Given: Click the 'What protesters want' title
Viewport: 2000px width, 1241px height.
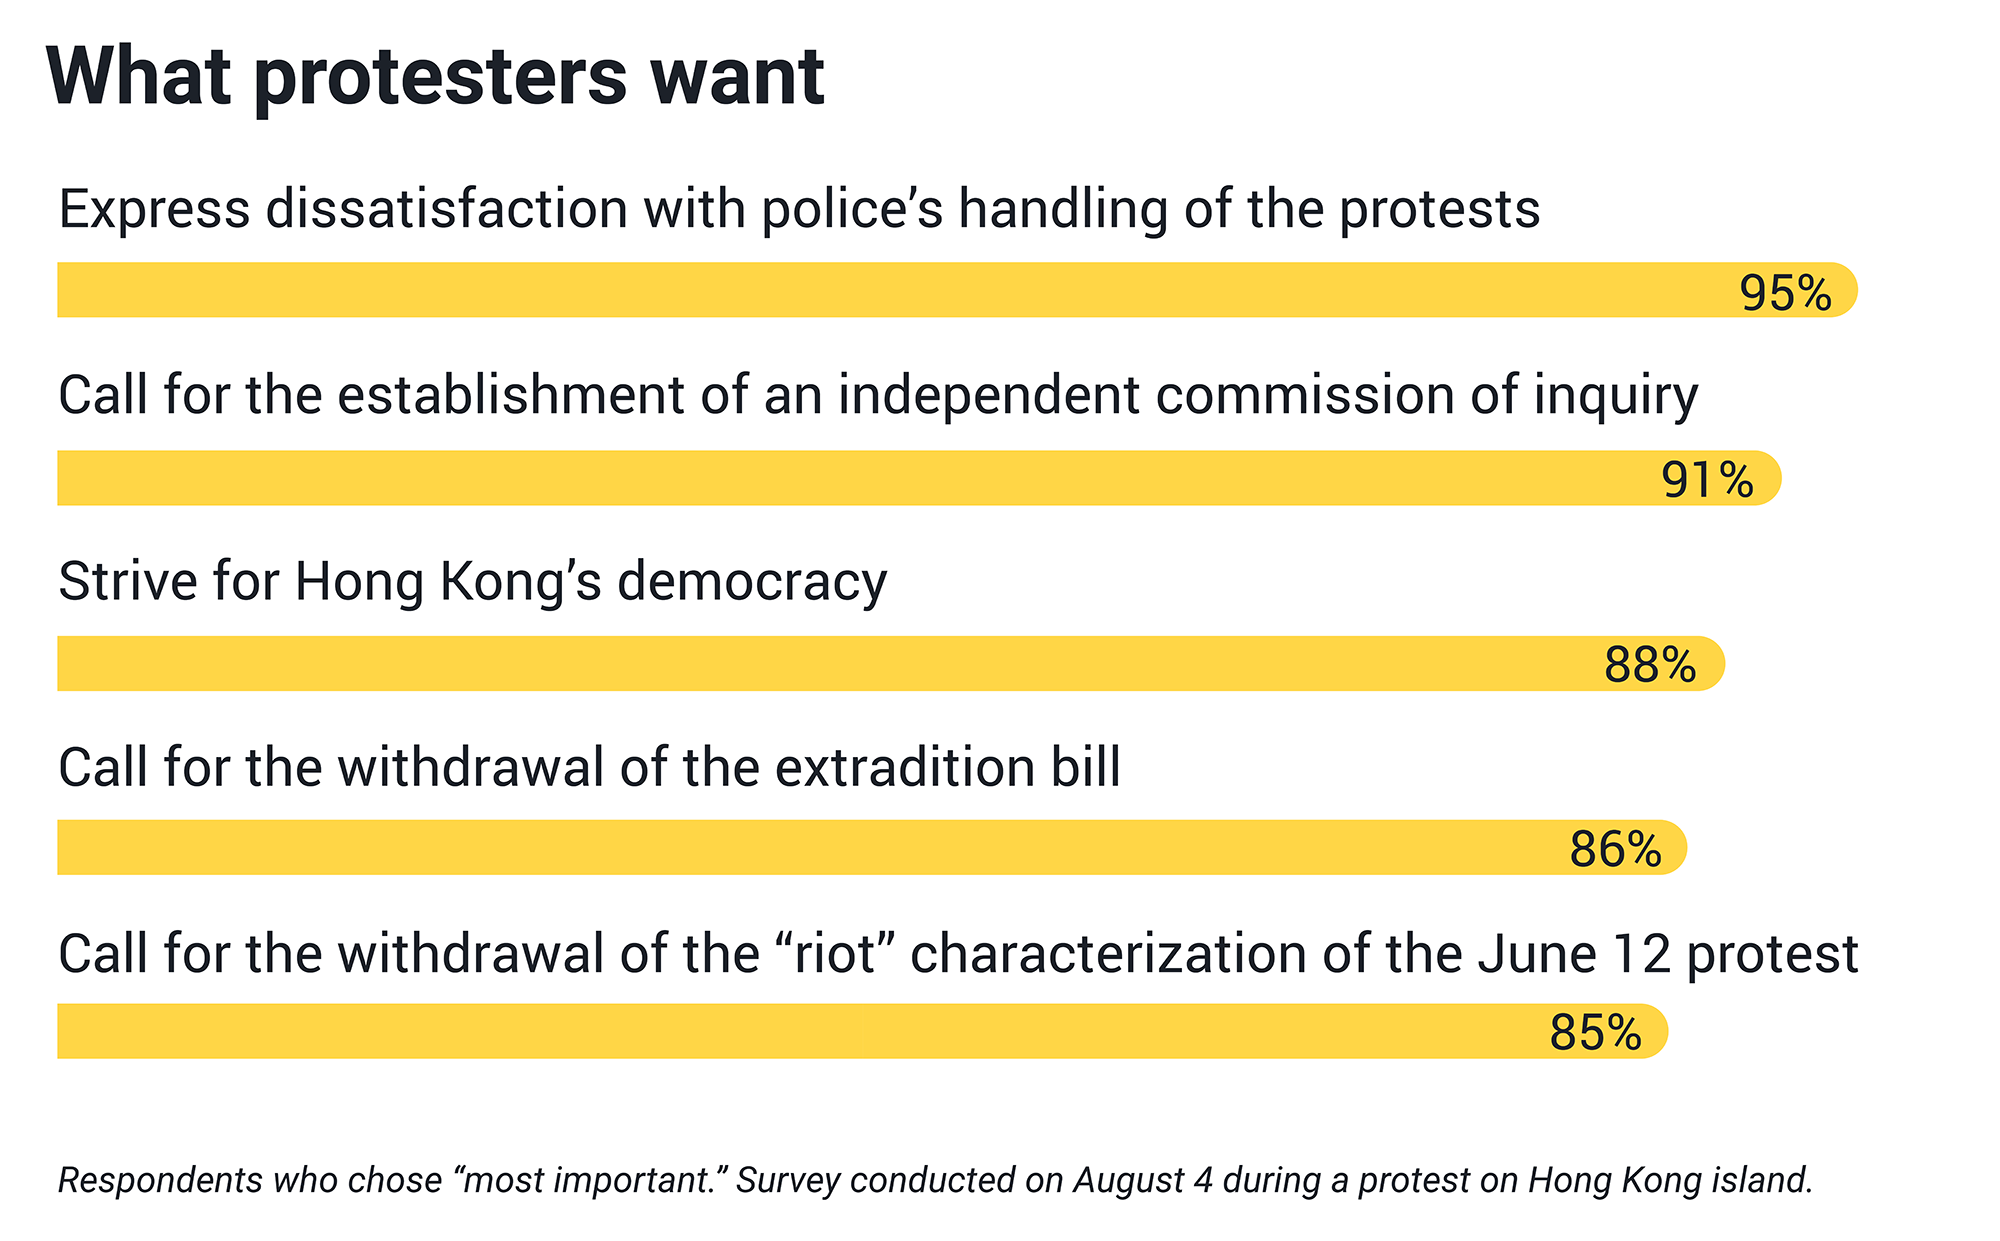Looking at the screenshot, I should 435,78.
